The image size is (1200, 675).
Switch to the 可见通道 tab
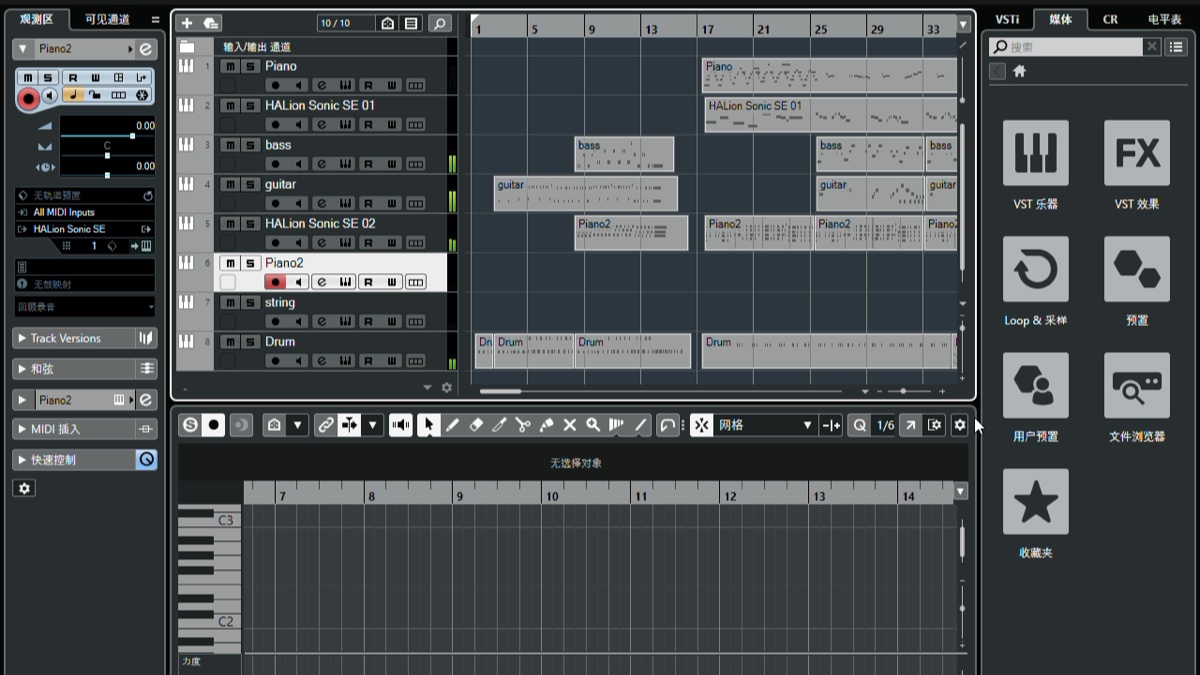point(107,19)
